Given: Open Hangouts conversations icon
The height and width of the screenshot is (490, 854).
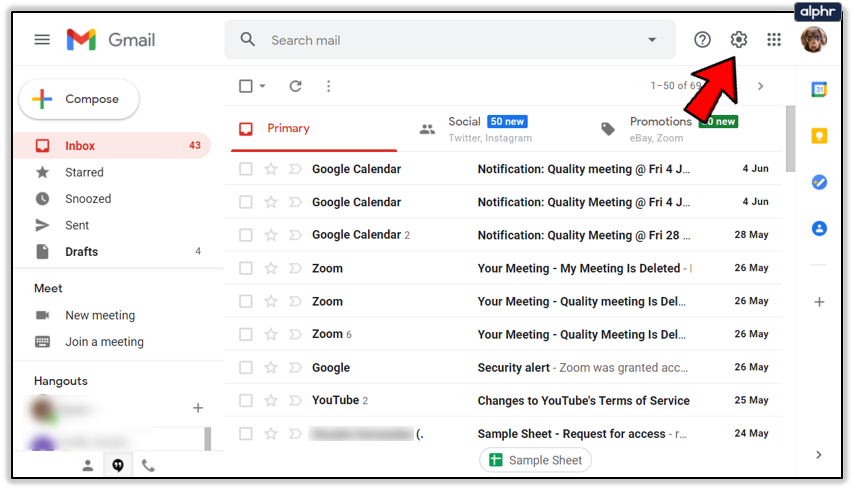Looking at the screenshot, I should tap(118, 466).
